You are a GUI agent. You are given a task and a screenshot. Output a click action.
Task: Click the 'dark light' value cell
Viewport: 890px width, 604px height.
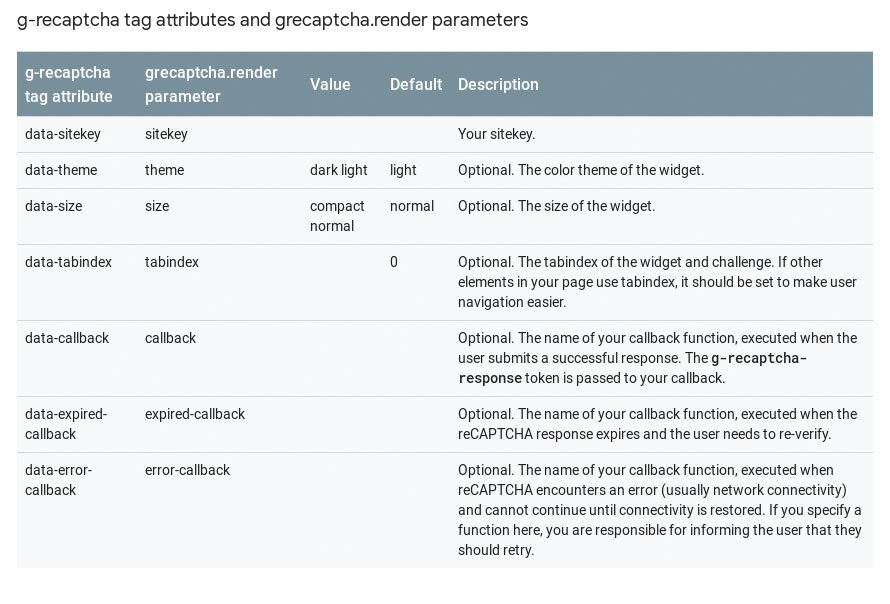(338, 170)
